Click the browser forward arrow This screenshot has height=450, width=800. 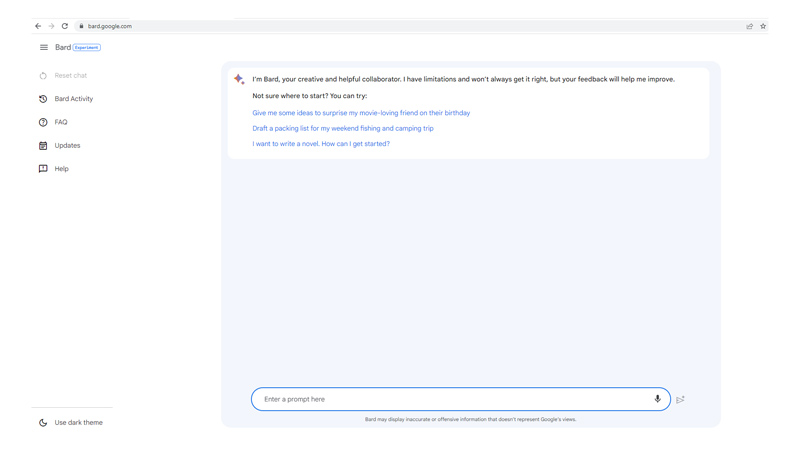tap(52, 26)
